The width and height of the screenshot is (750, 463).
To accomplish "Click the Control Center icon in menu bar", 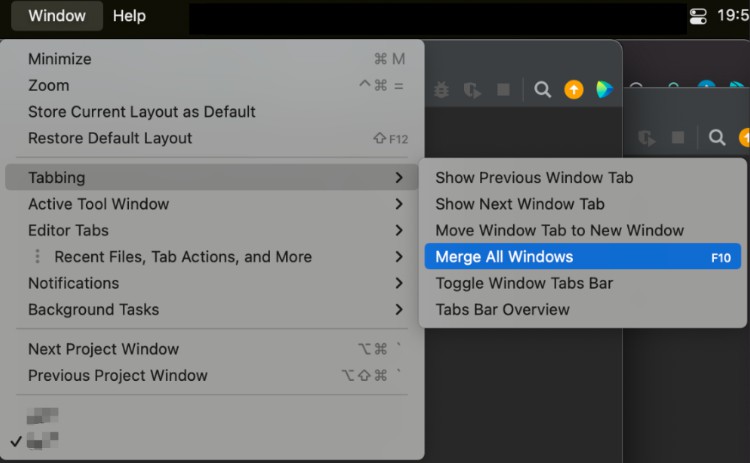I will click(x=698, y=16).
